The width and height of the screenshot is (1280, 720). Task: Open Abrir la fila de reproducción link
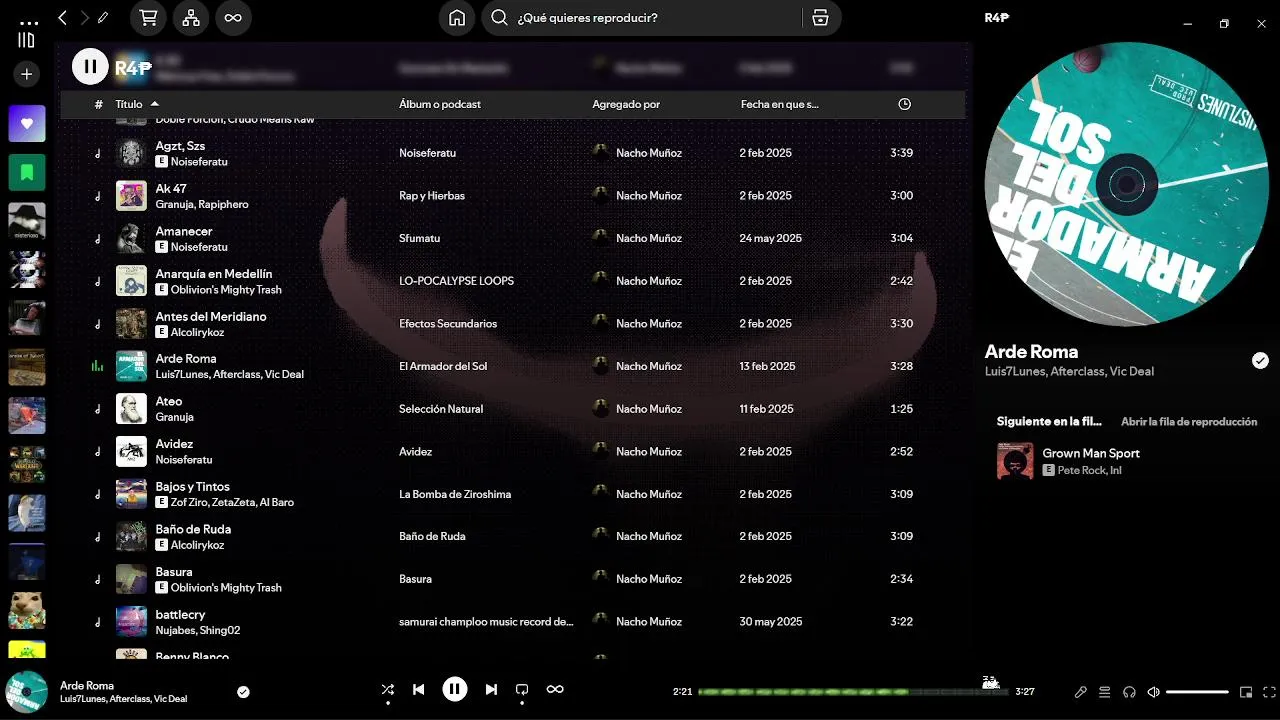click(x=1189, y=422)
